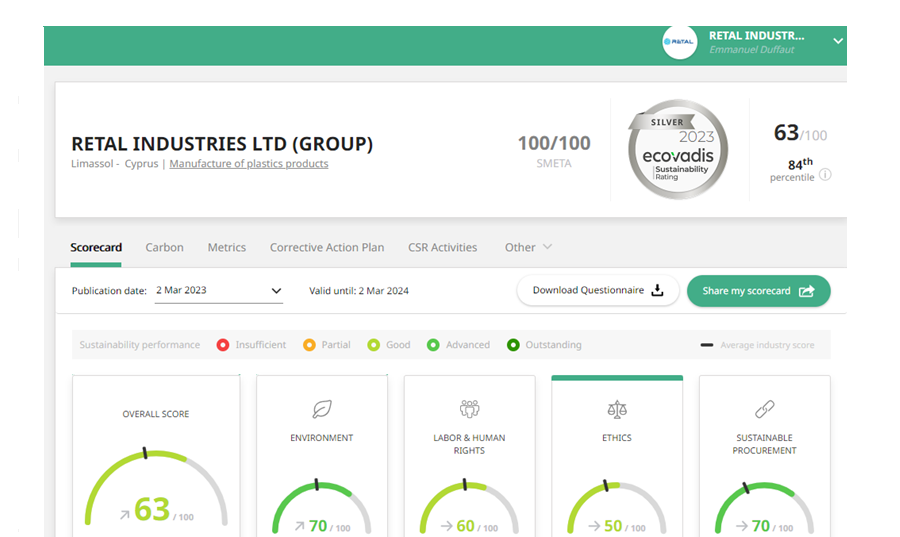Click the dark green Outstanding legend marker
This screenshot has height=537, width=900.
(x=513, y=345)
